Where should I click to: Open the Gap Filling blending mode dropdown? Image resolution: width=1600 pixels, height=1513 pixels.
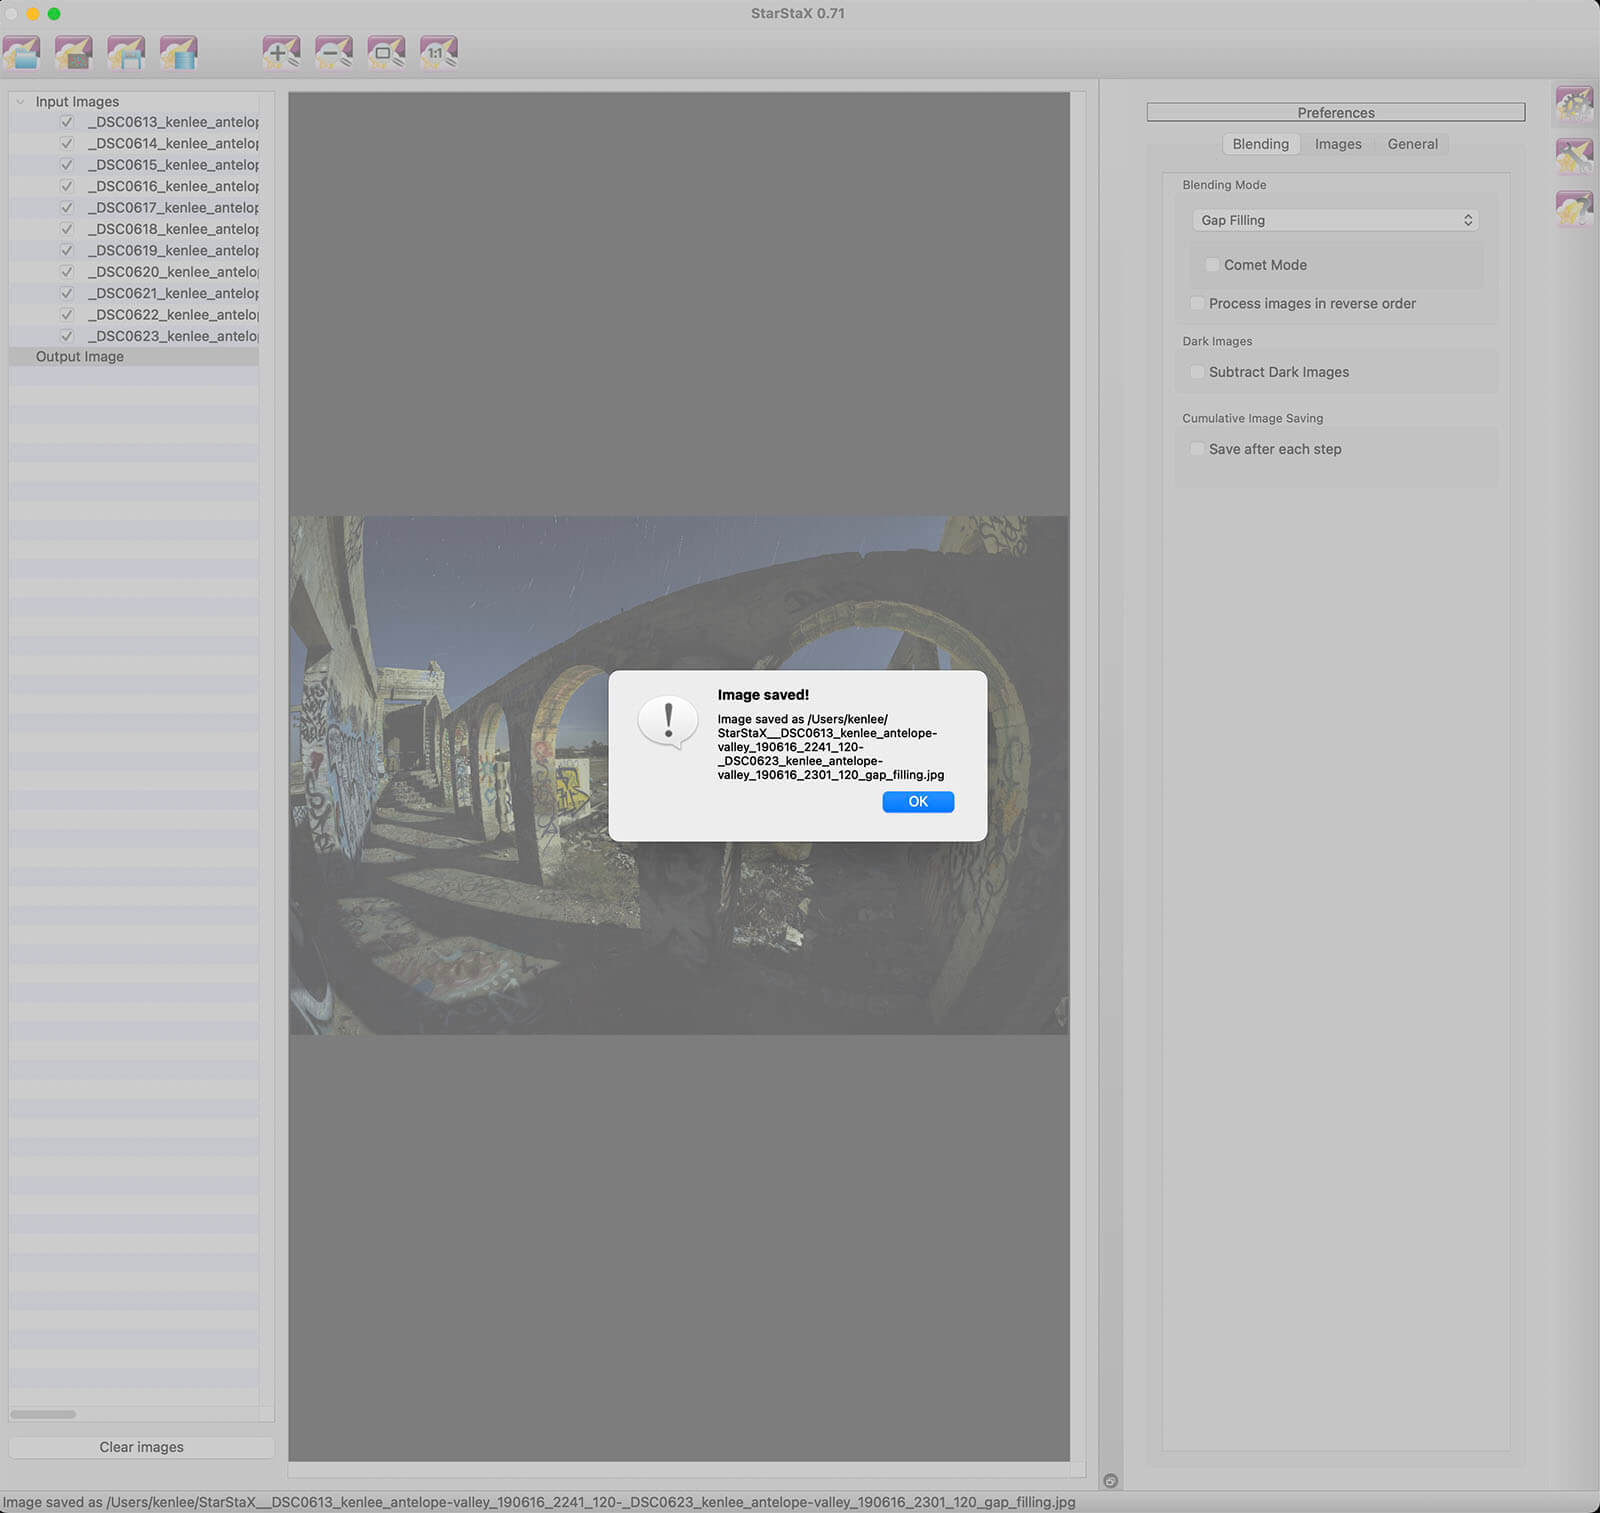(1335, 220)
